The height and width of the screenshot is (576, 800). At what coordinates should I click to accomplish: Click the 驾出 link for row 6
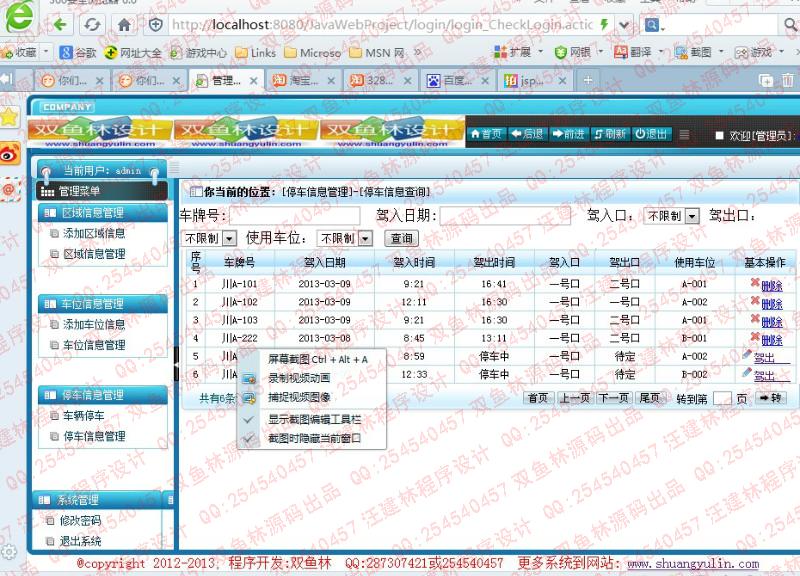pyautogui.click(x=764, y=377)
